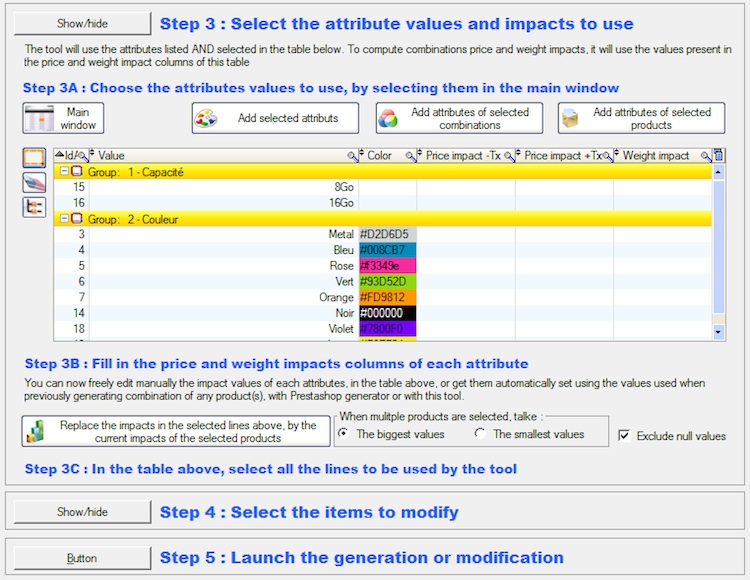Click the trash icon in table header
This screenshot has width=750, height=580.
(x=719, y=156)
